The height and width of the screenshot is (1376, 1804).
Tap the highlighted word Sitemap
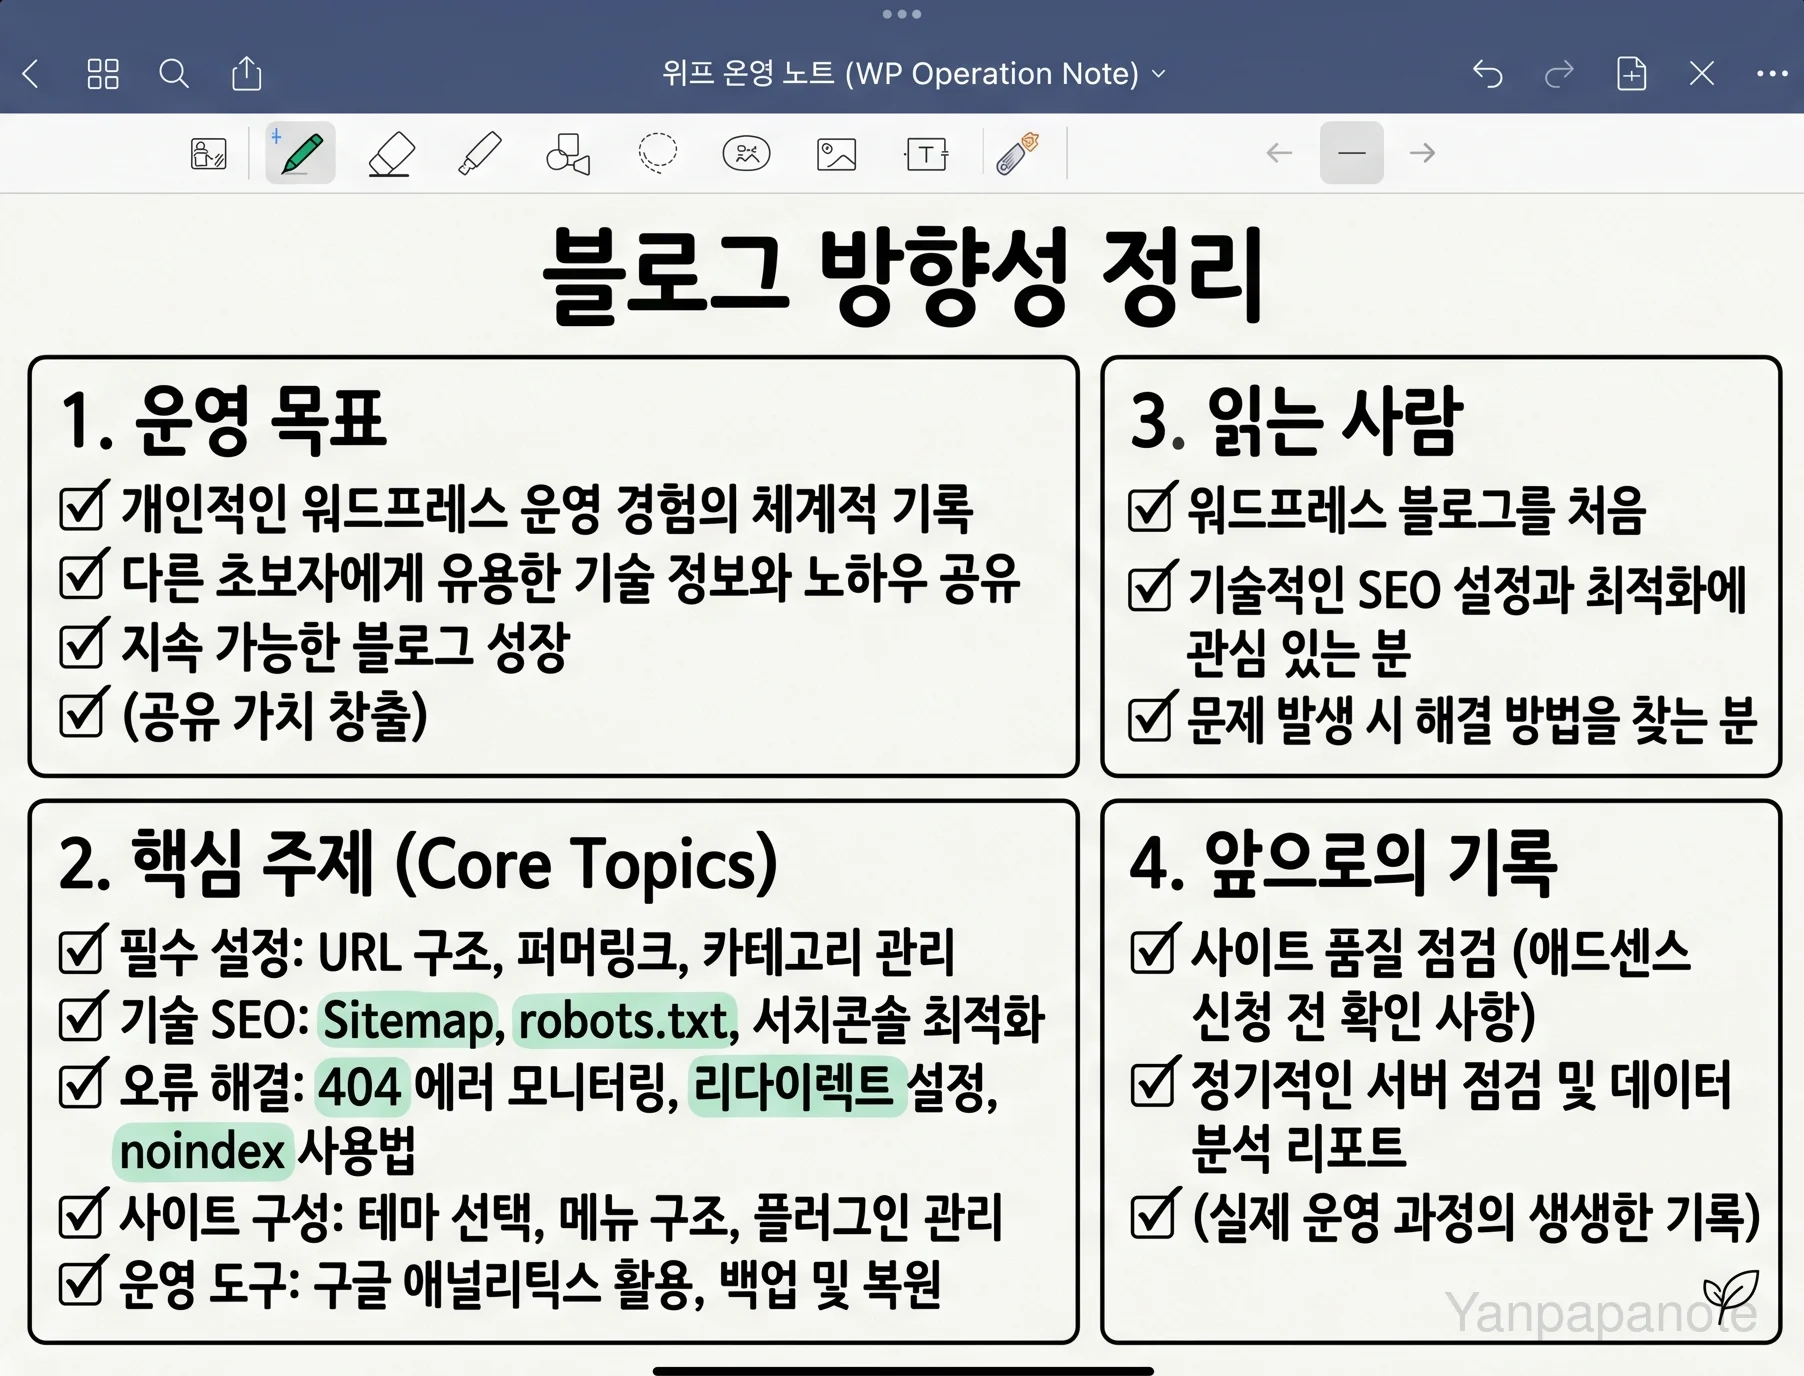tap(408, 1020)
